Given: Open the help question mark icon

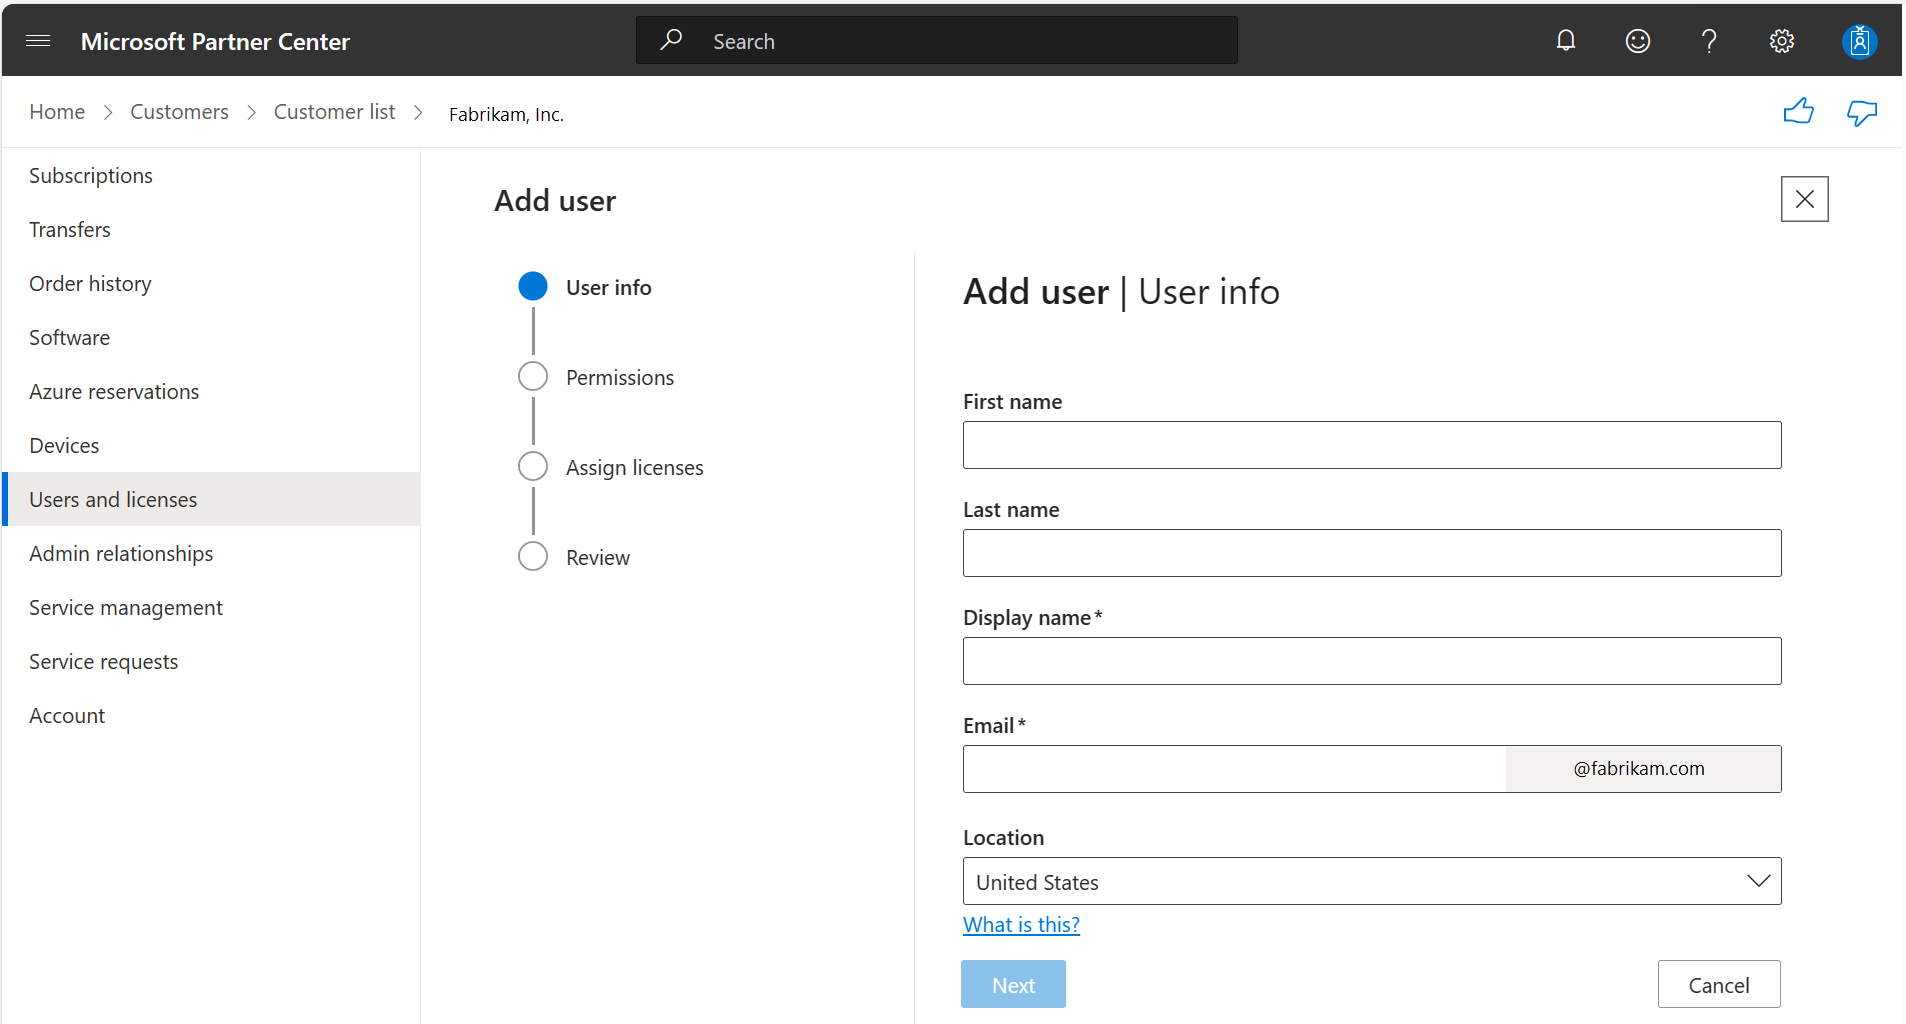Looking at the screenshot, I should [1709, 40].
